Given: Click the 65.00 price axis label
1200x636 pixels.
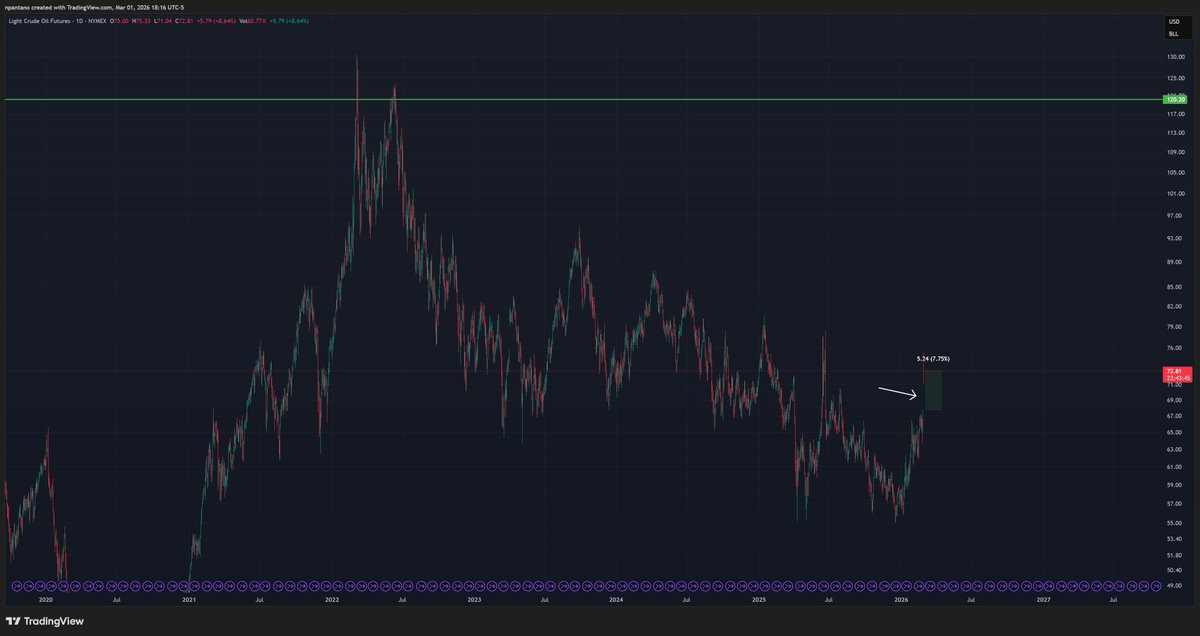Looking at the screenshot, I should pos(1174,432).
